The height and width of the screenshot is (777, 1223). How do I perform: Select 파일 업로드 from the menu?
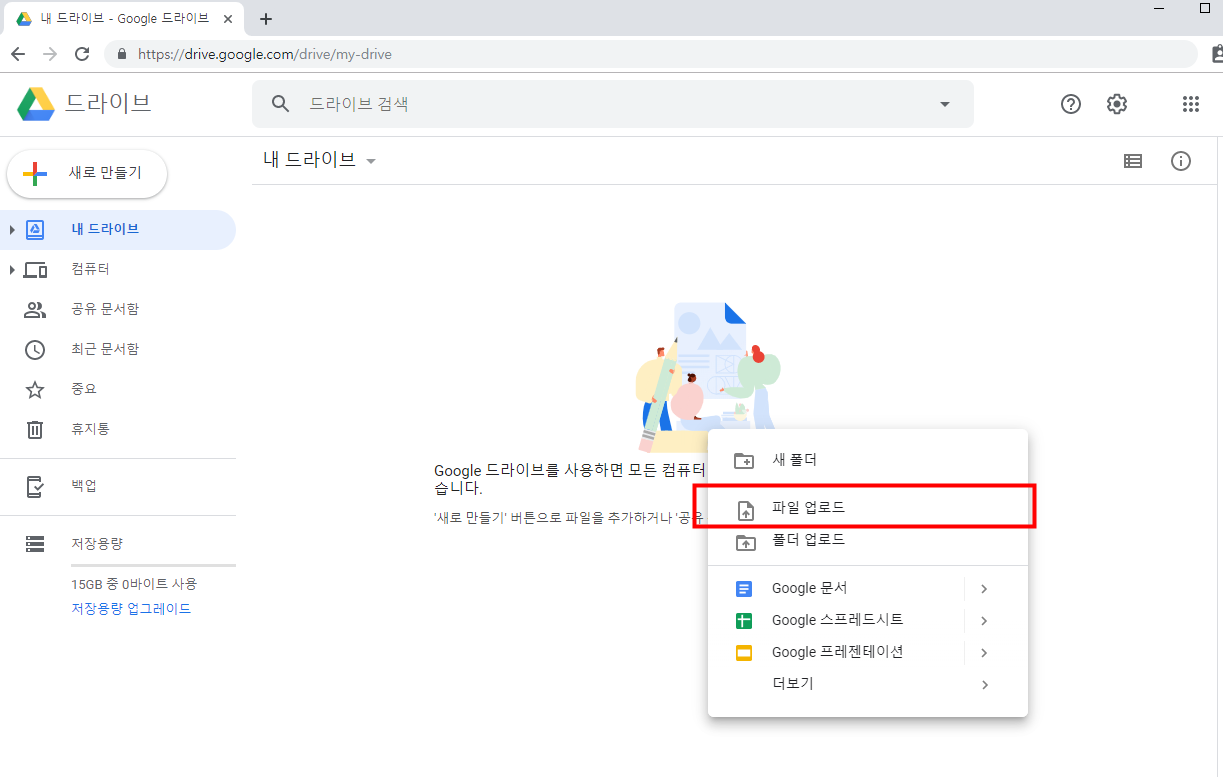coord(868,508)
